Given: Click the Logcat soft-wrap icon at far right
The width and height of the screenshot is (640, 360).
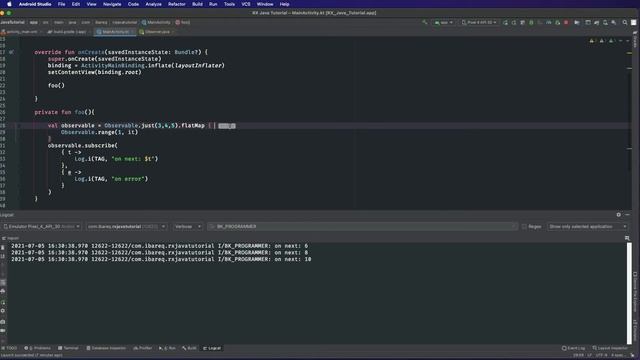Looking at the screenshot, I should point(627,238).
